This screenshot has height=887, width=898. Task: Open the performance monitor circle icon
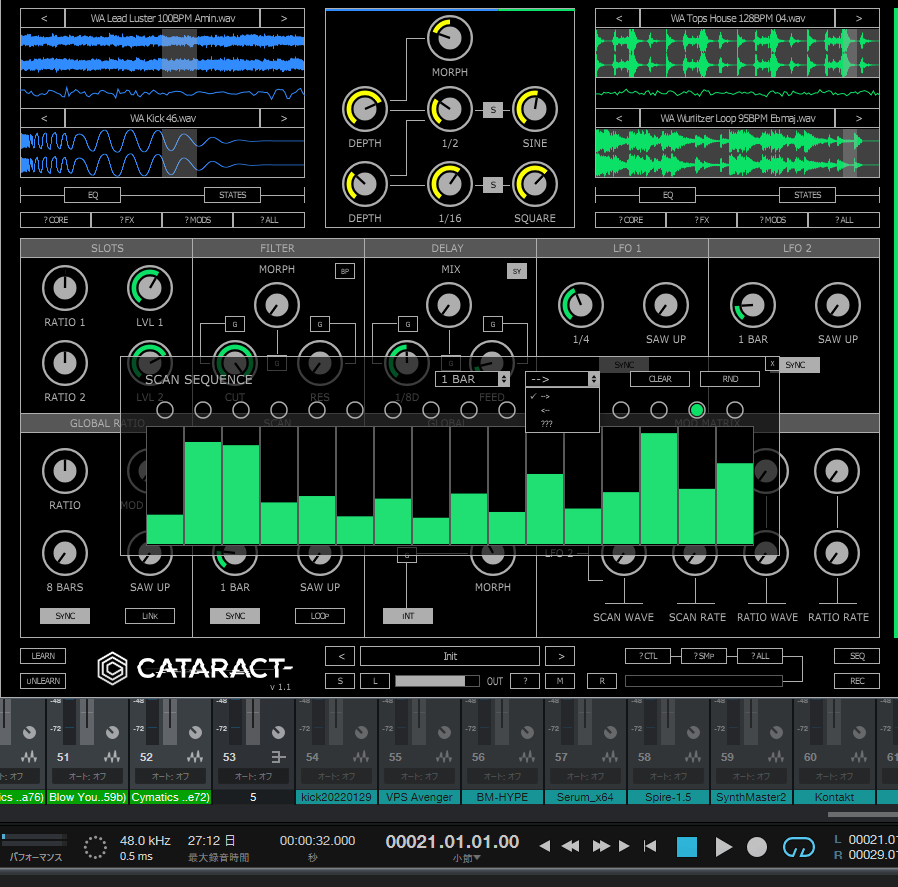[95, 847]
